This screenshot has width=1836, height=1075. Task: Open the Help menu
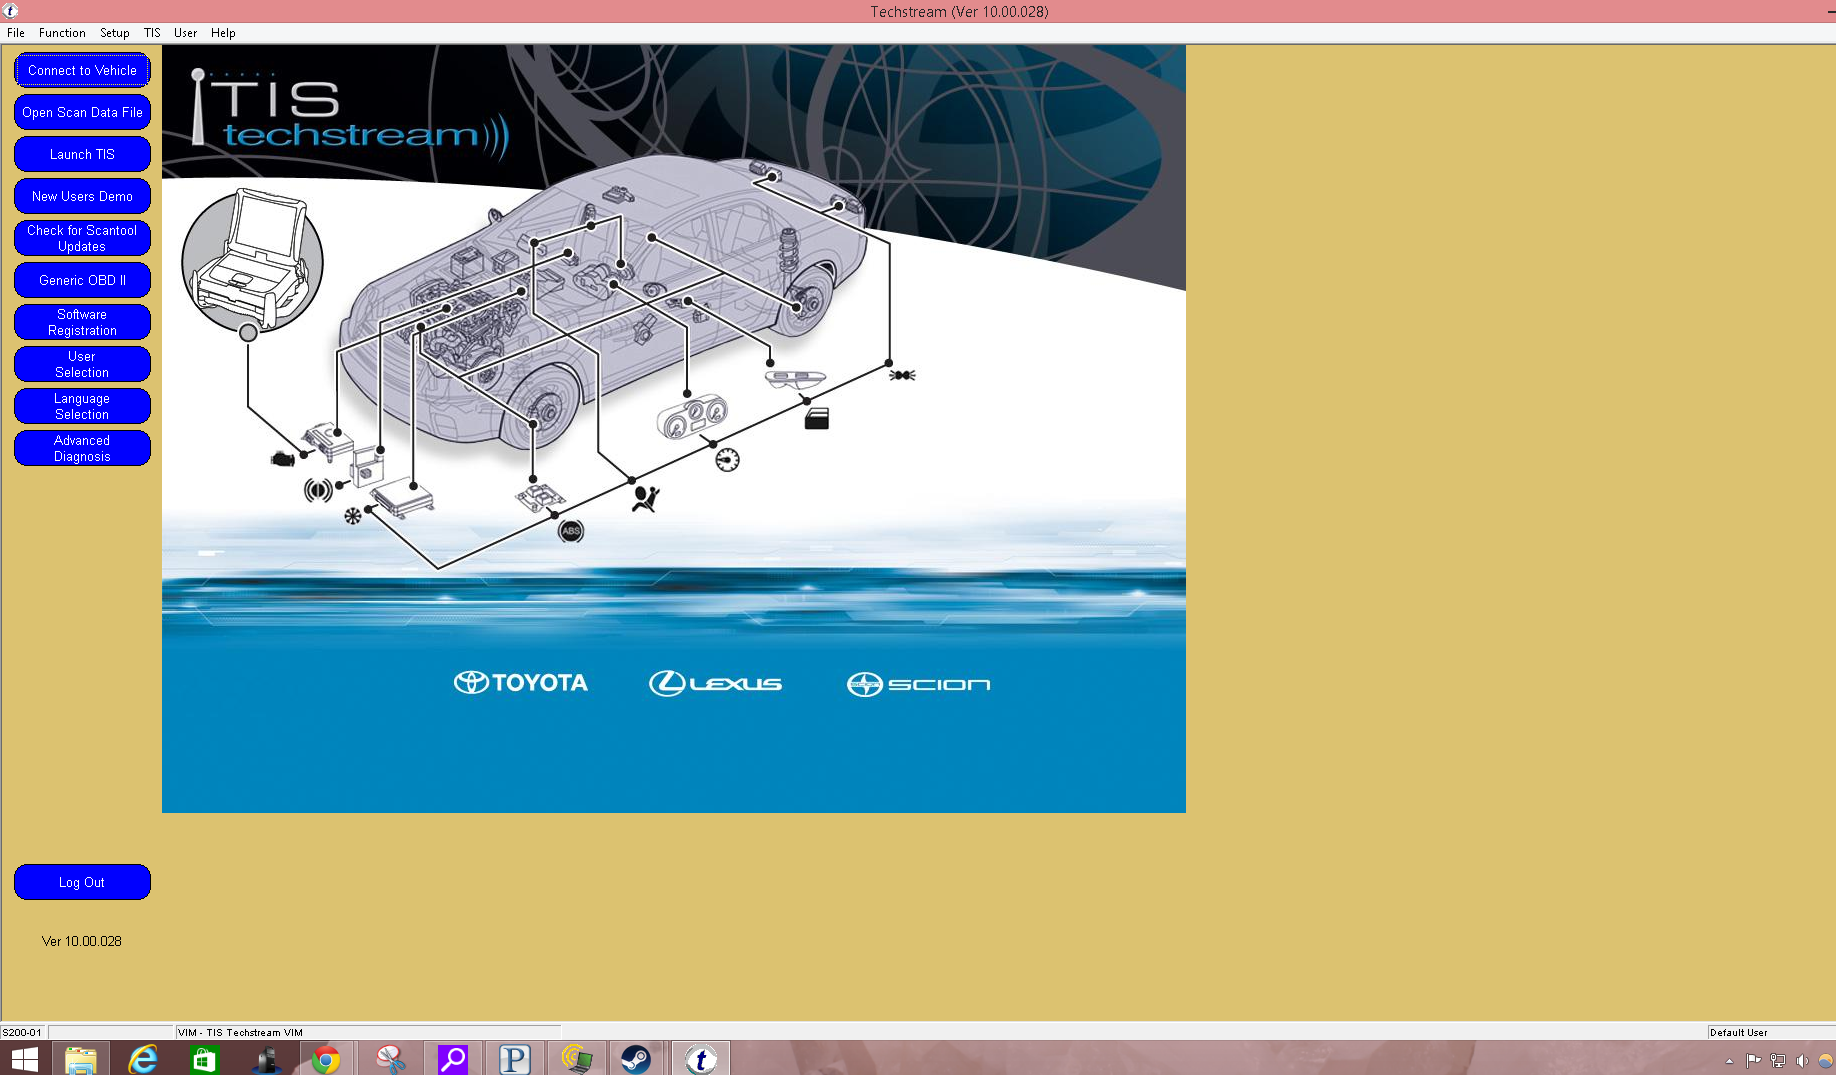pos(223,33)
